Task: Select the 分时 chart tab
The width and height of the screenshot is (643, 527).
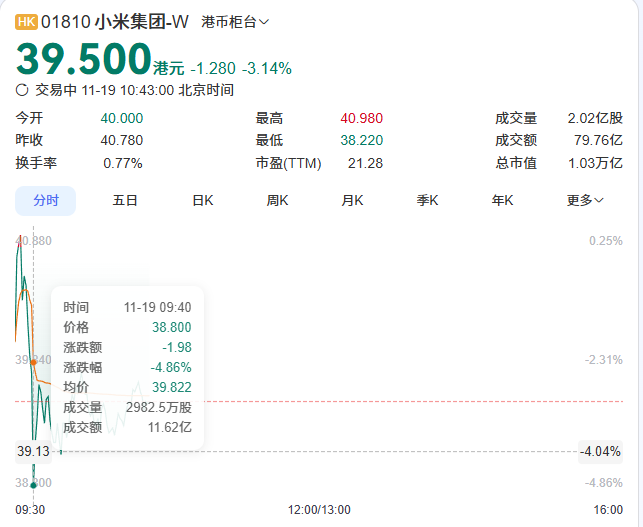Action: 46,201
